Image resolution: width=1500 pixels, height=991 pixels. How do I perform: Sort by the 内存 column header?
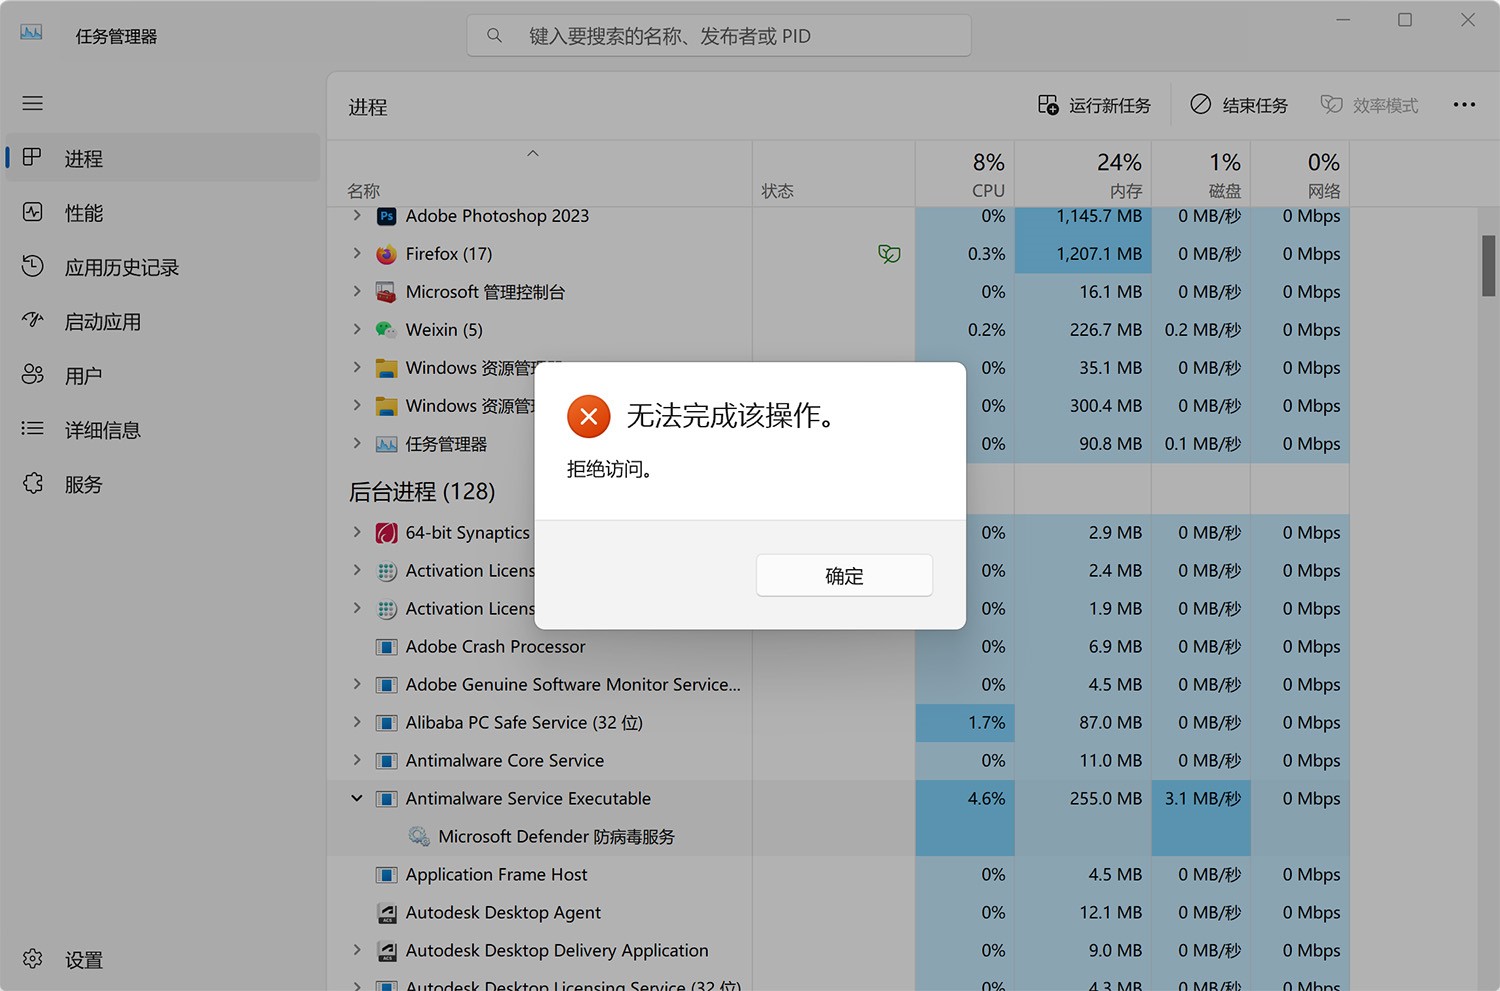(x=1083, y=174)
